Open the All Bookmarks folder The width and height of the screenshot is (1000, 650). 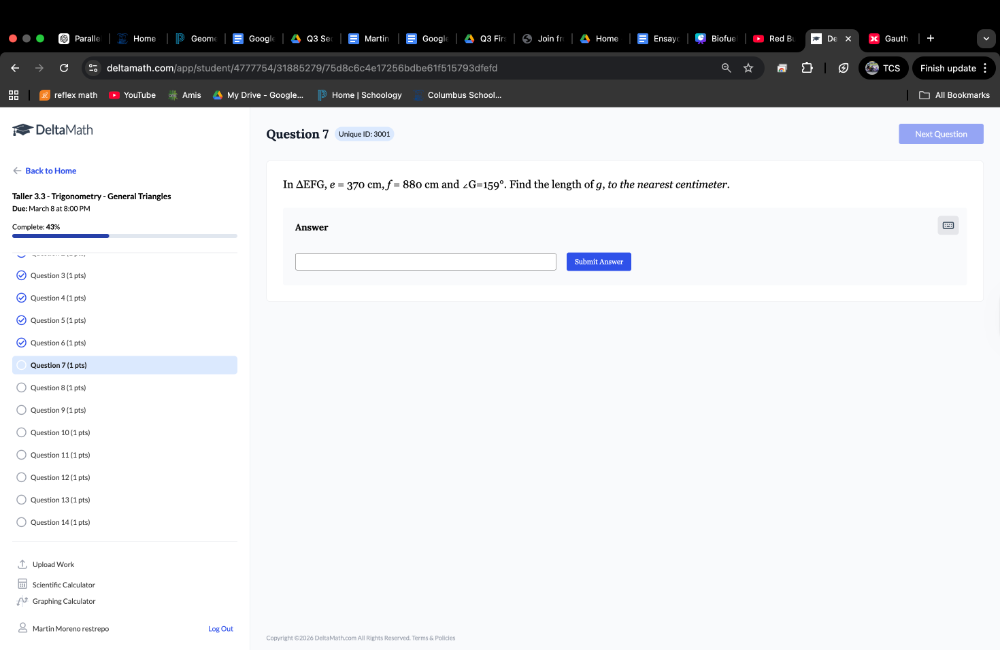click(954, 95)
